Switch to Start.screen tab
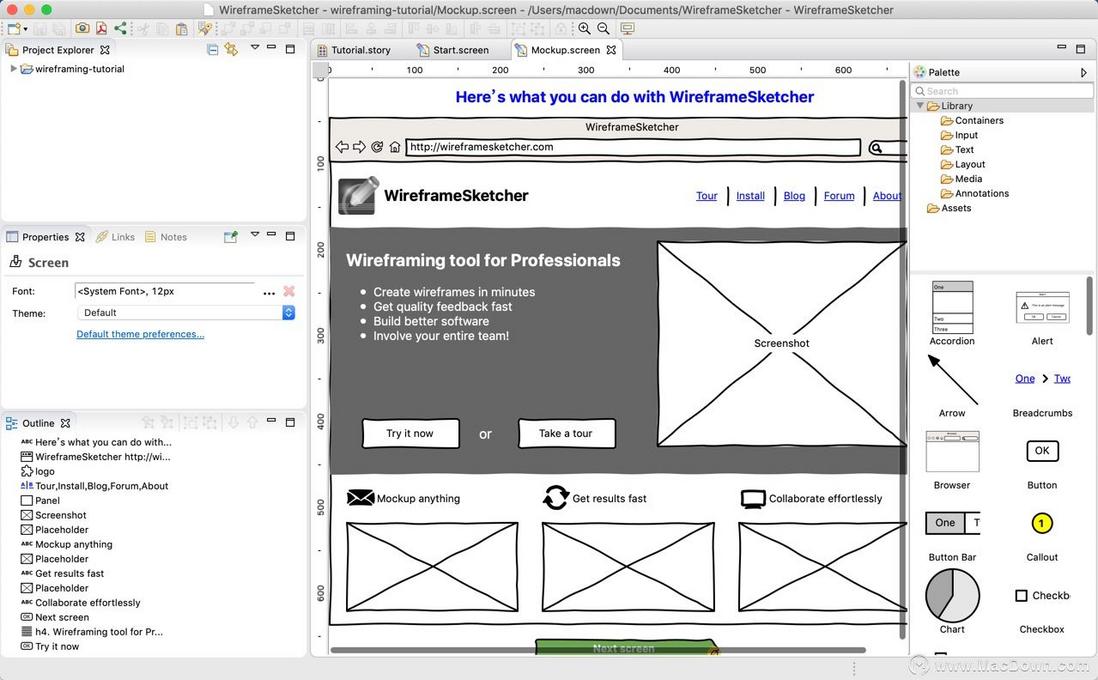 click(454, 50)
